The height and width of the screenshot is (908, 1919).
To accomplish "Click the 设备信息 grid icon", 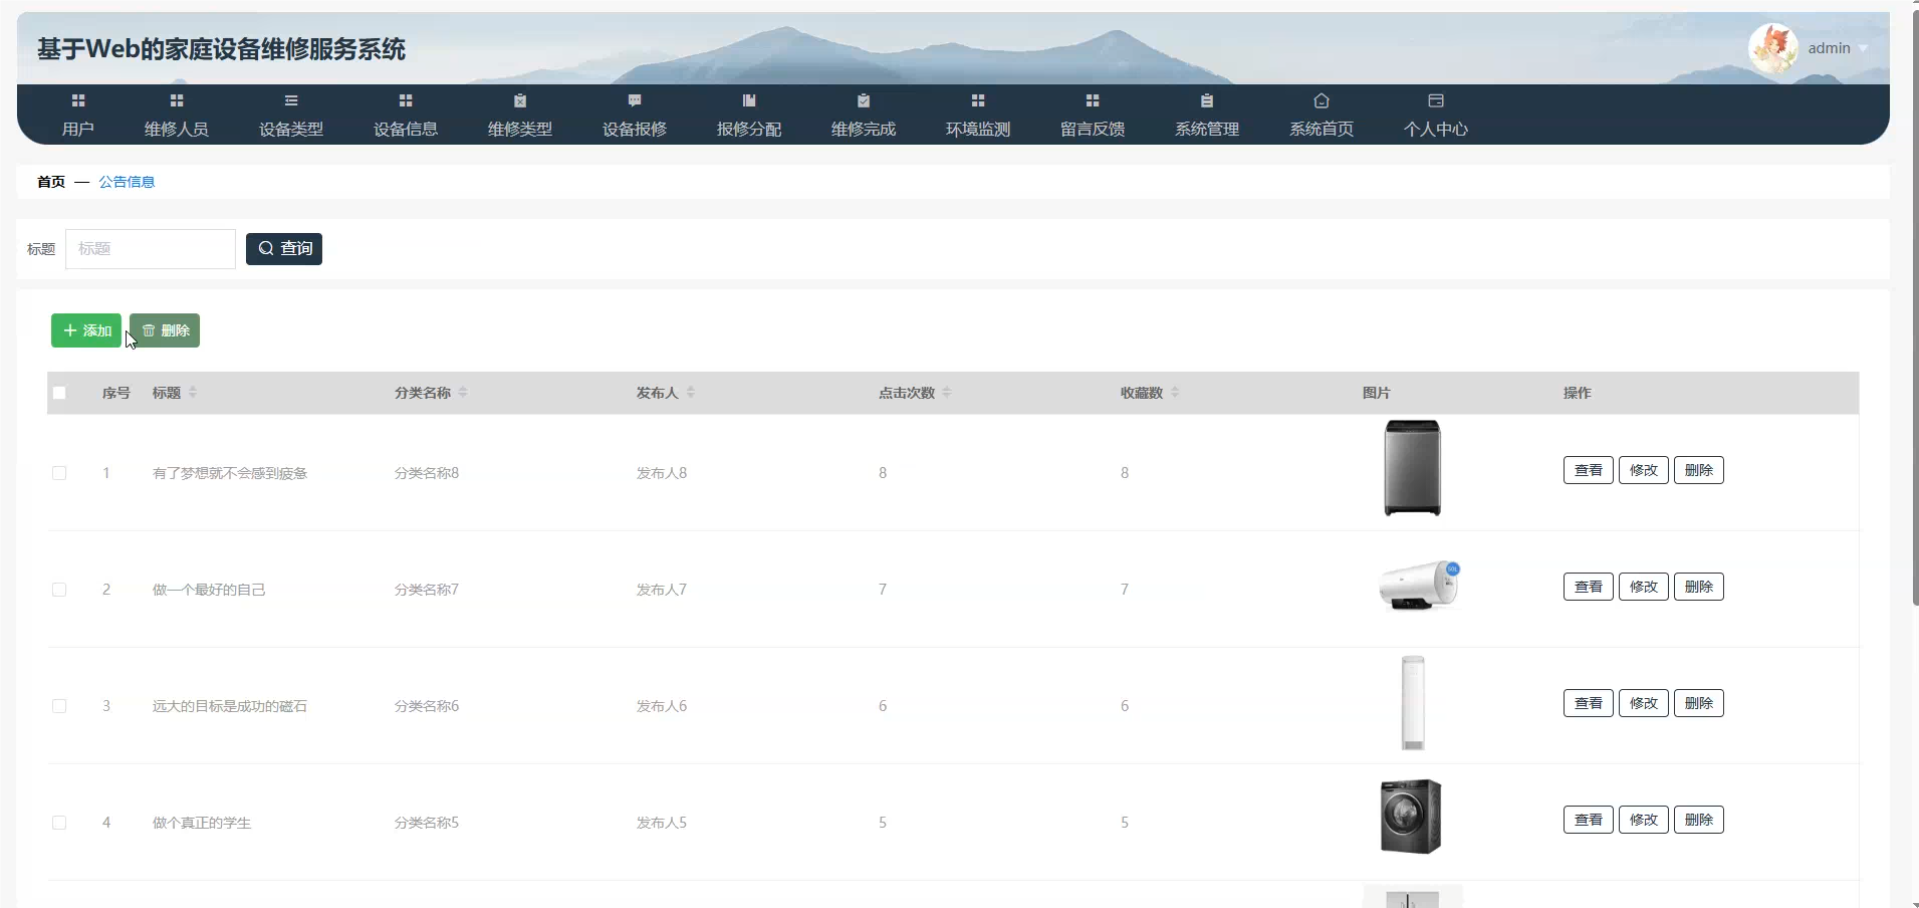I will pos(405,100).
